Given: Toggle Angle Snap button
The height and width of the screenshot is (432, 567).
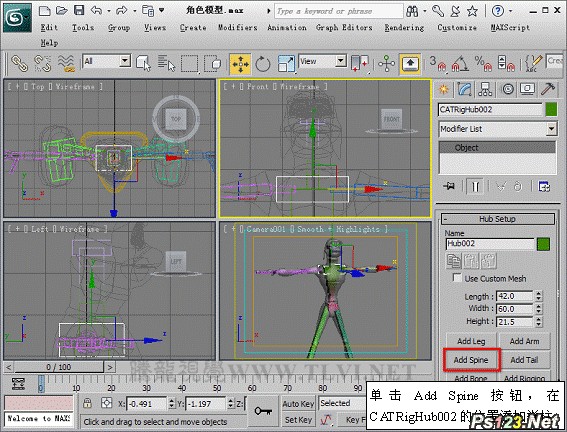Looking at the screenshot, I should pos(460,64).
